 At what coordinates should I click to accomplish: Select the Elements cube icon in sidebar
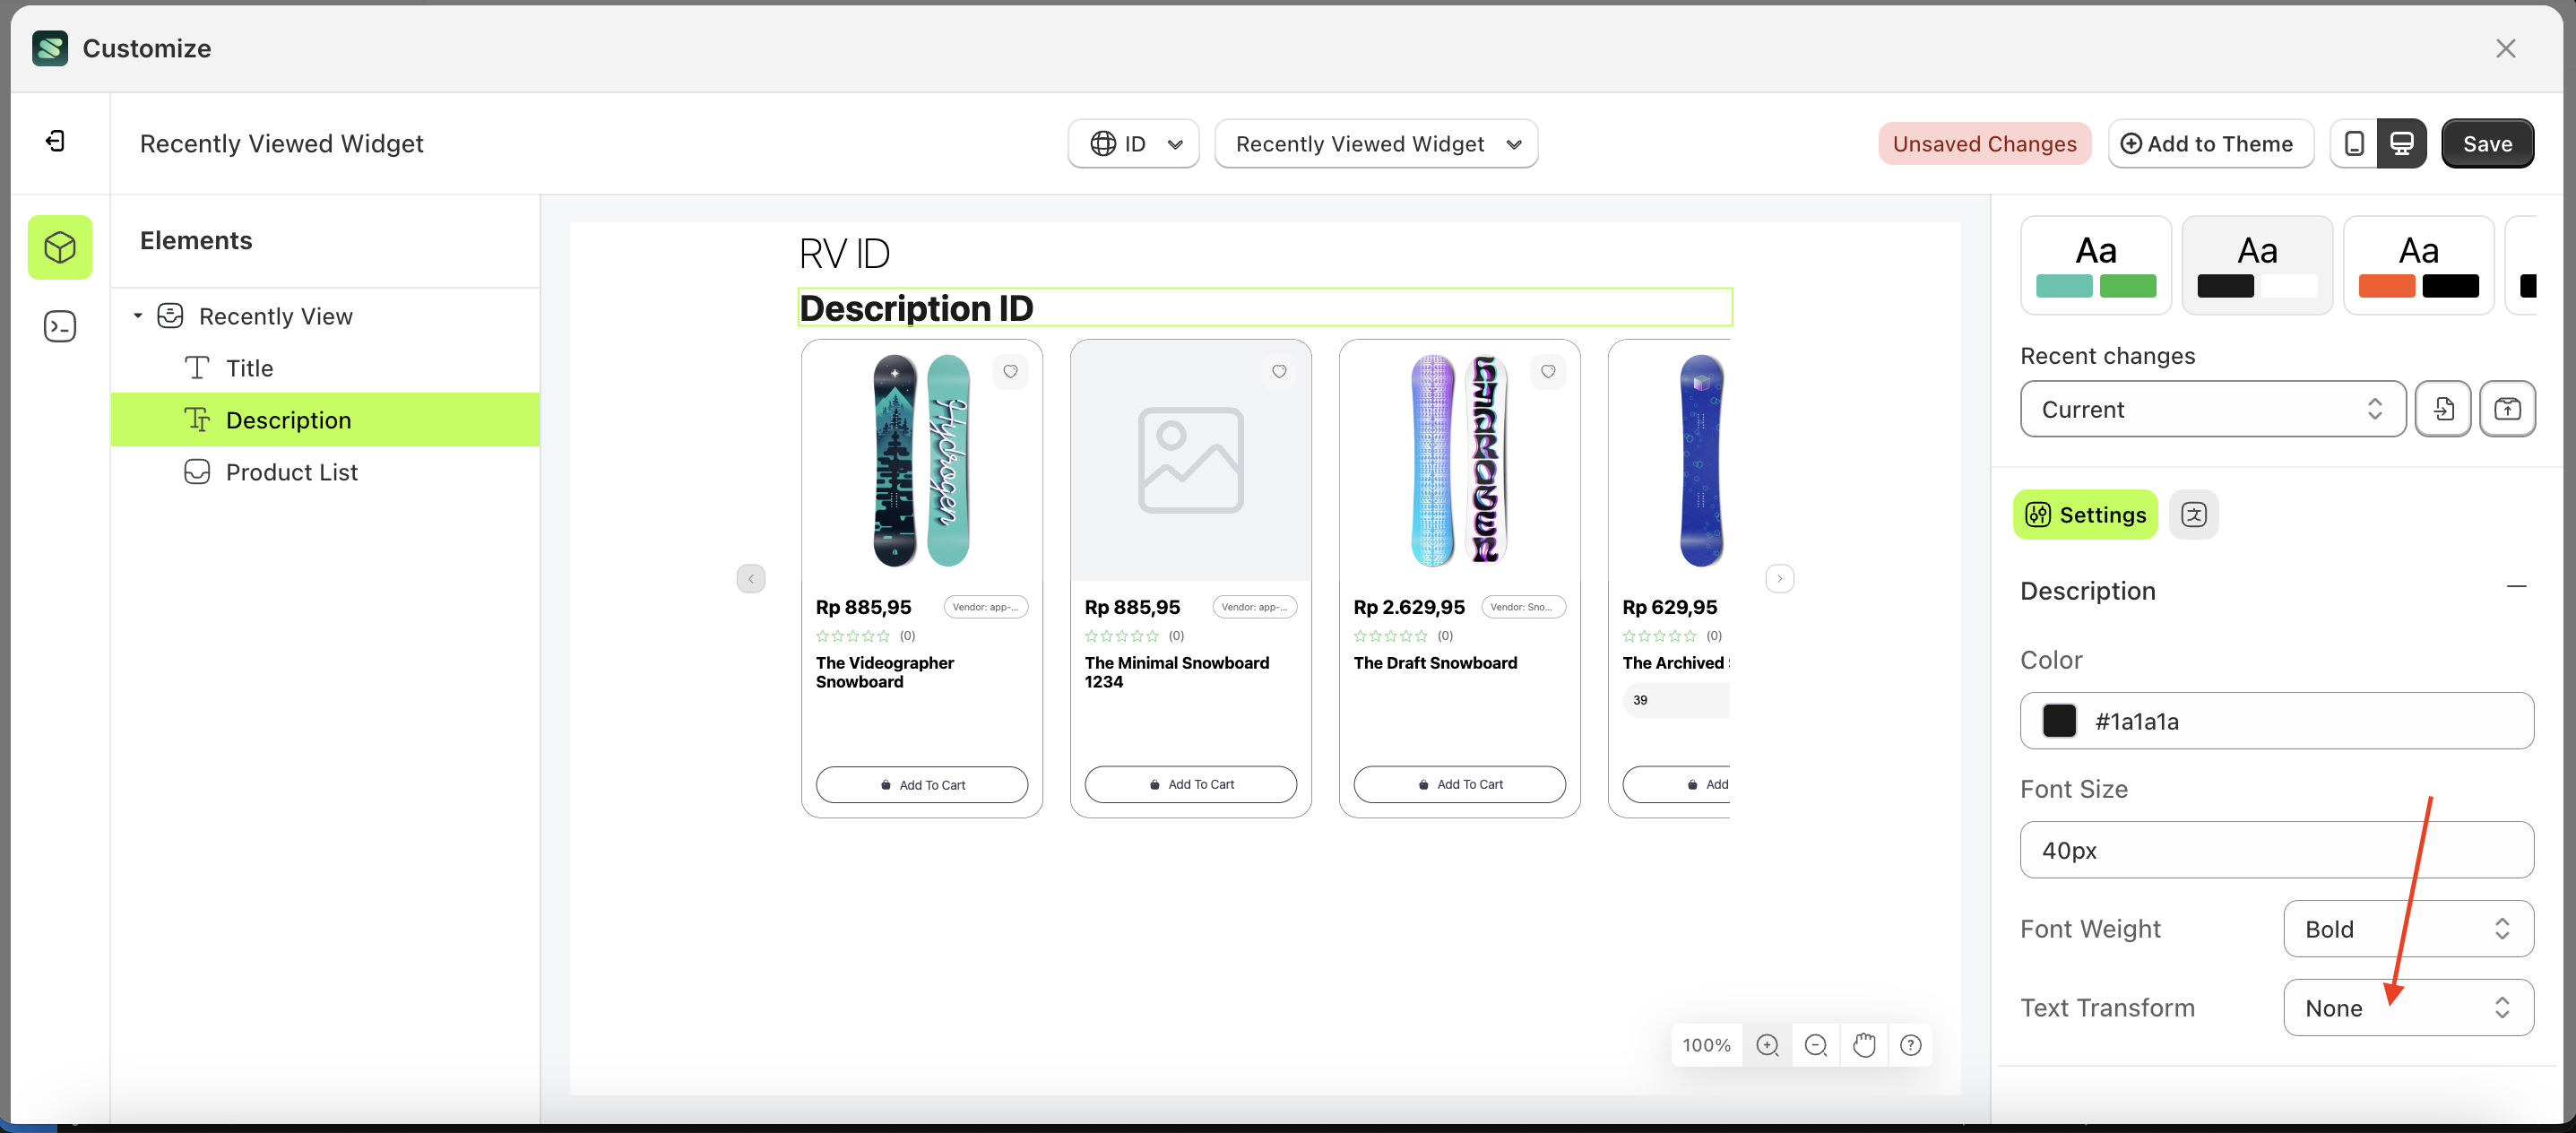pos(60,247)
